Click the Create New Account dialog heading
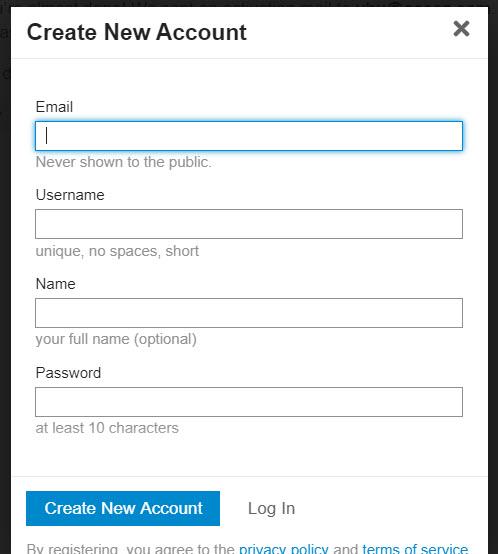Viewport: 498px width, 554px height. click(137, 32)
